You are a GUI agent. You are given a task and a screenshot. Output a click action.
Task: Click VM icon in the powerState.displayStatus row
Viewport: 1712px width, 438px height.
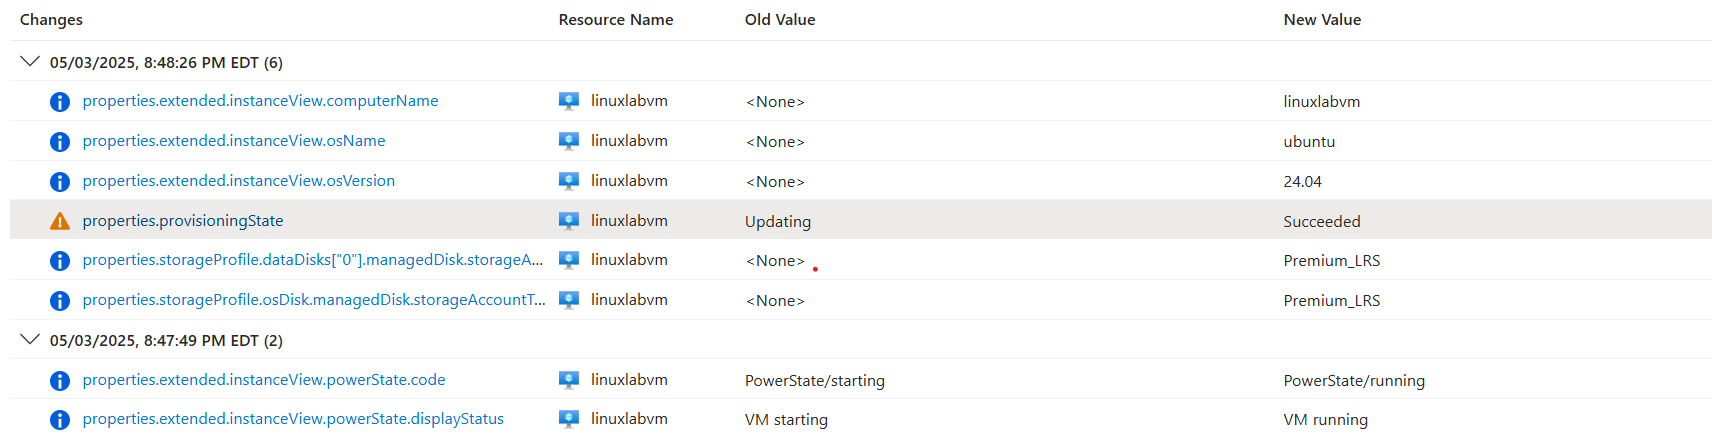click(569, 419)
